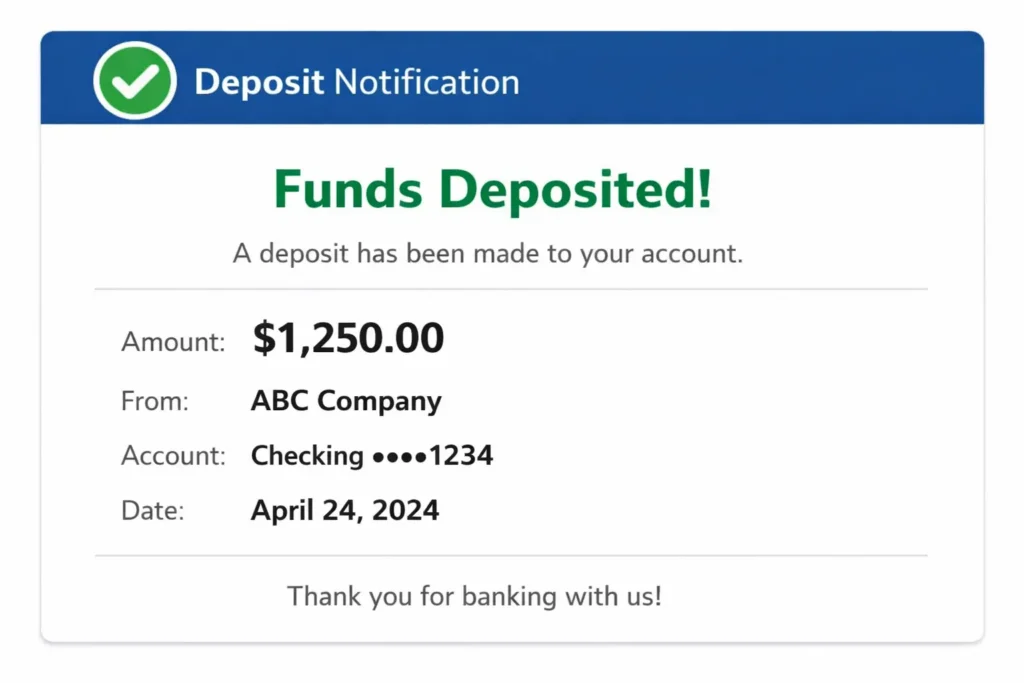Click the April 24, 2024 date value
Image resolution: width=1024 pixels, height=683 pixels.
345,510
